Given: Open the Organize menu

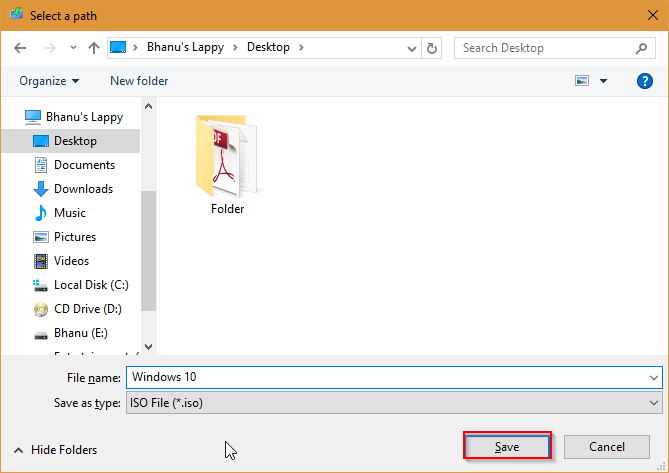Looking at the screenshot, I should [49, 81].
